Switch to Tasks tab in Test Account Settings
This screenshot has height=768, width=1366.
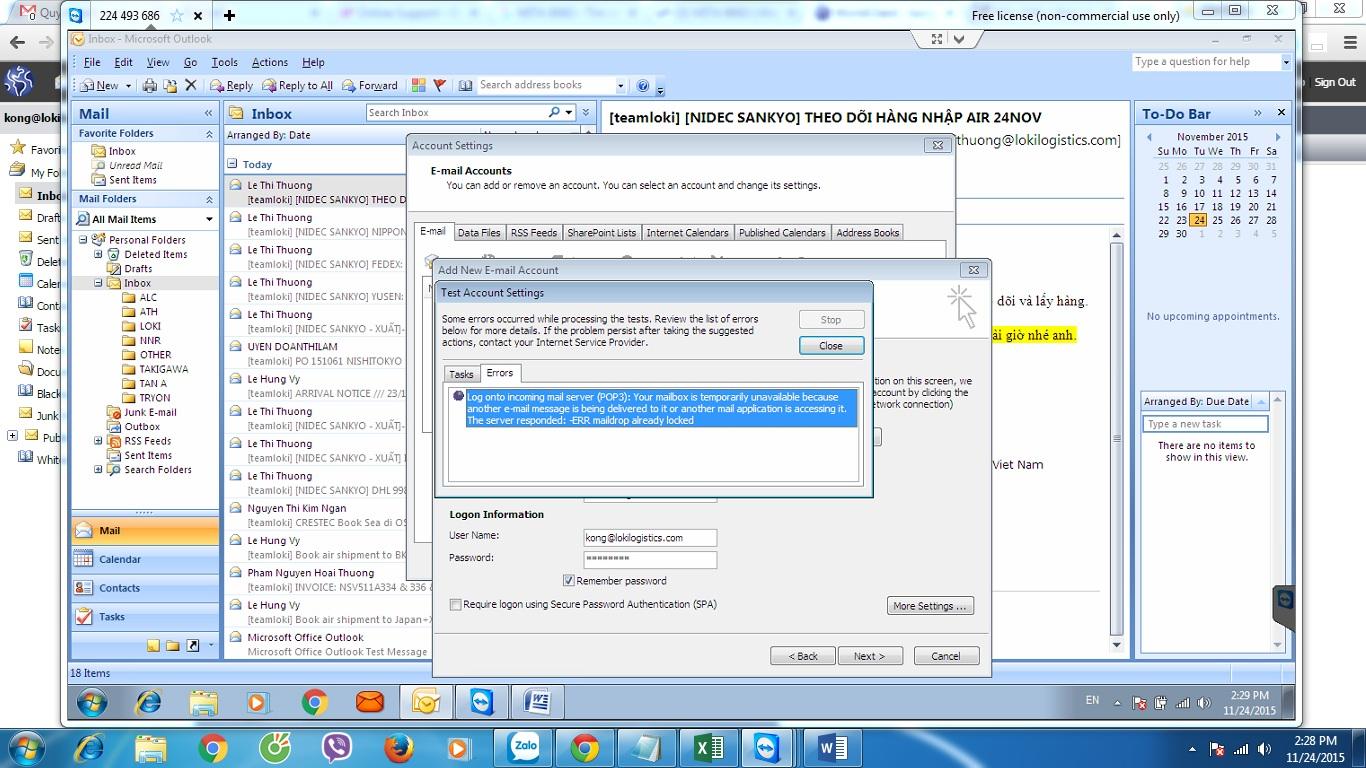pos(462,374)
